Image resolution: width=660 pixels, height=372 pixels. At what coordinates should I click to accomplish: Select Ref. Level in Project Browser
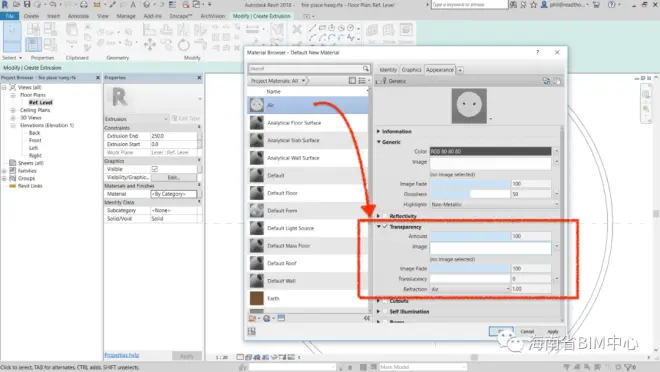41,103
